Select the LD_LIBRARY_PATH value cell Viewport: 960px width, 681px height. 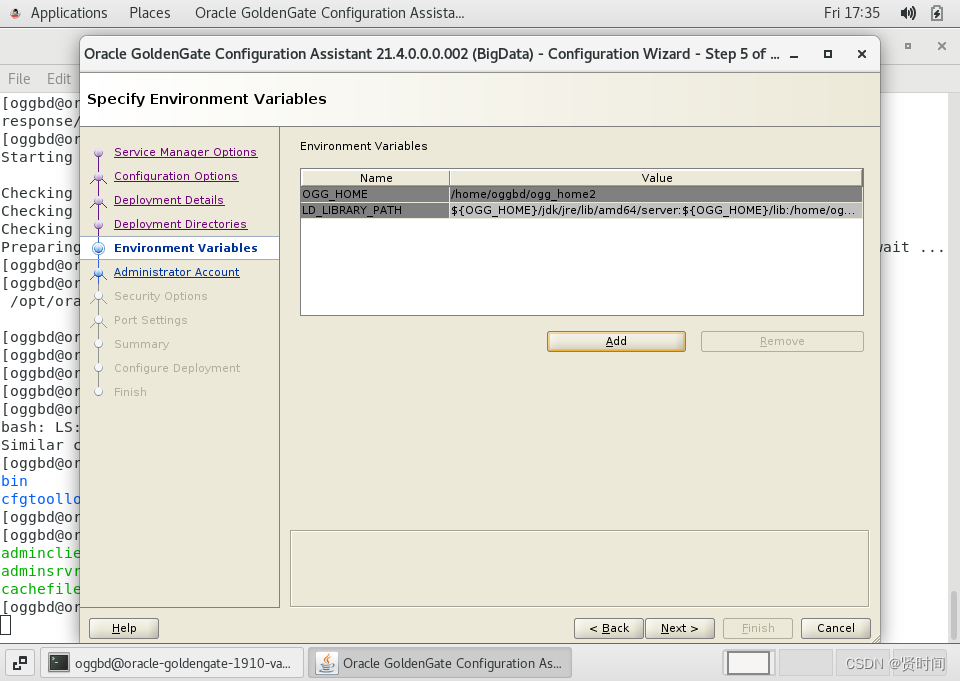coord(656,210)
